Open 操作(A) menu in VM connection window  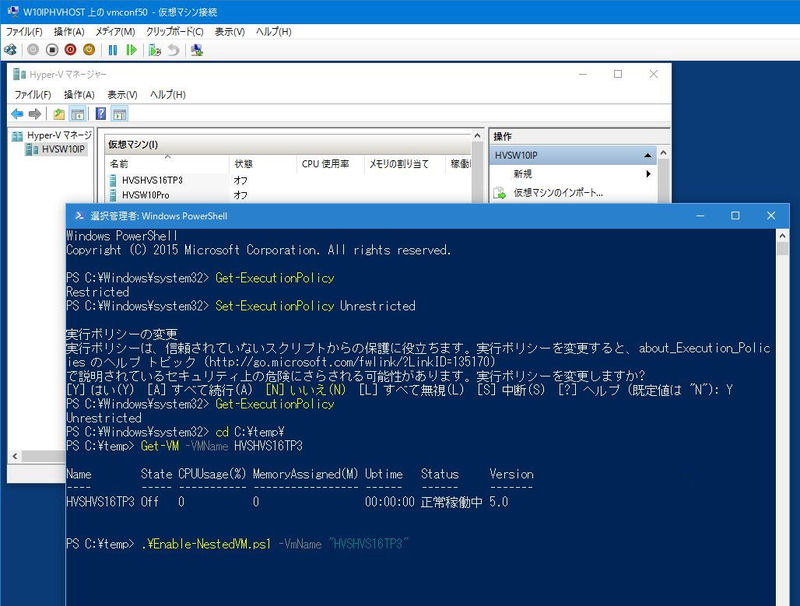point(69,32)
